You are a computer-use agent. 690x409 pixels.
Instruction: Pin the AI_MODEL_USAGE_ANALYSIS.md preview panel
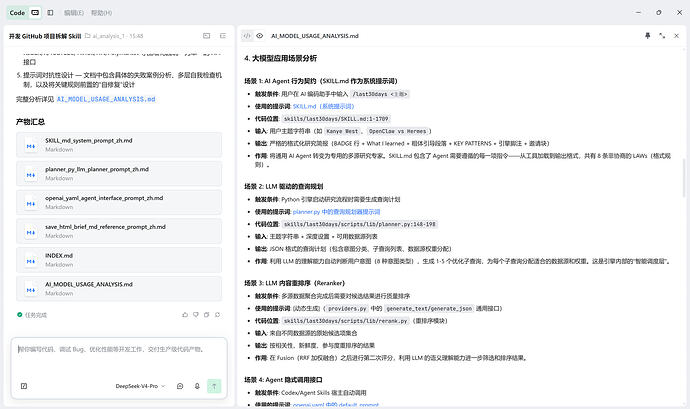click(647, 36)
